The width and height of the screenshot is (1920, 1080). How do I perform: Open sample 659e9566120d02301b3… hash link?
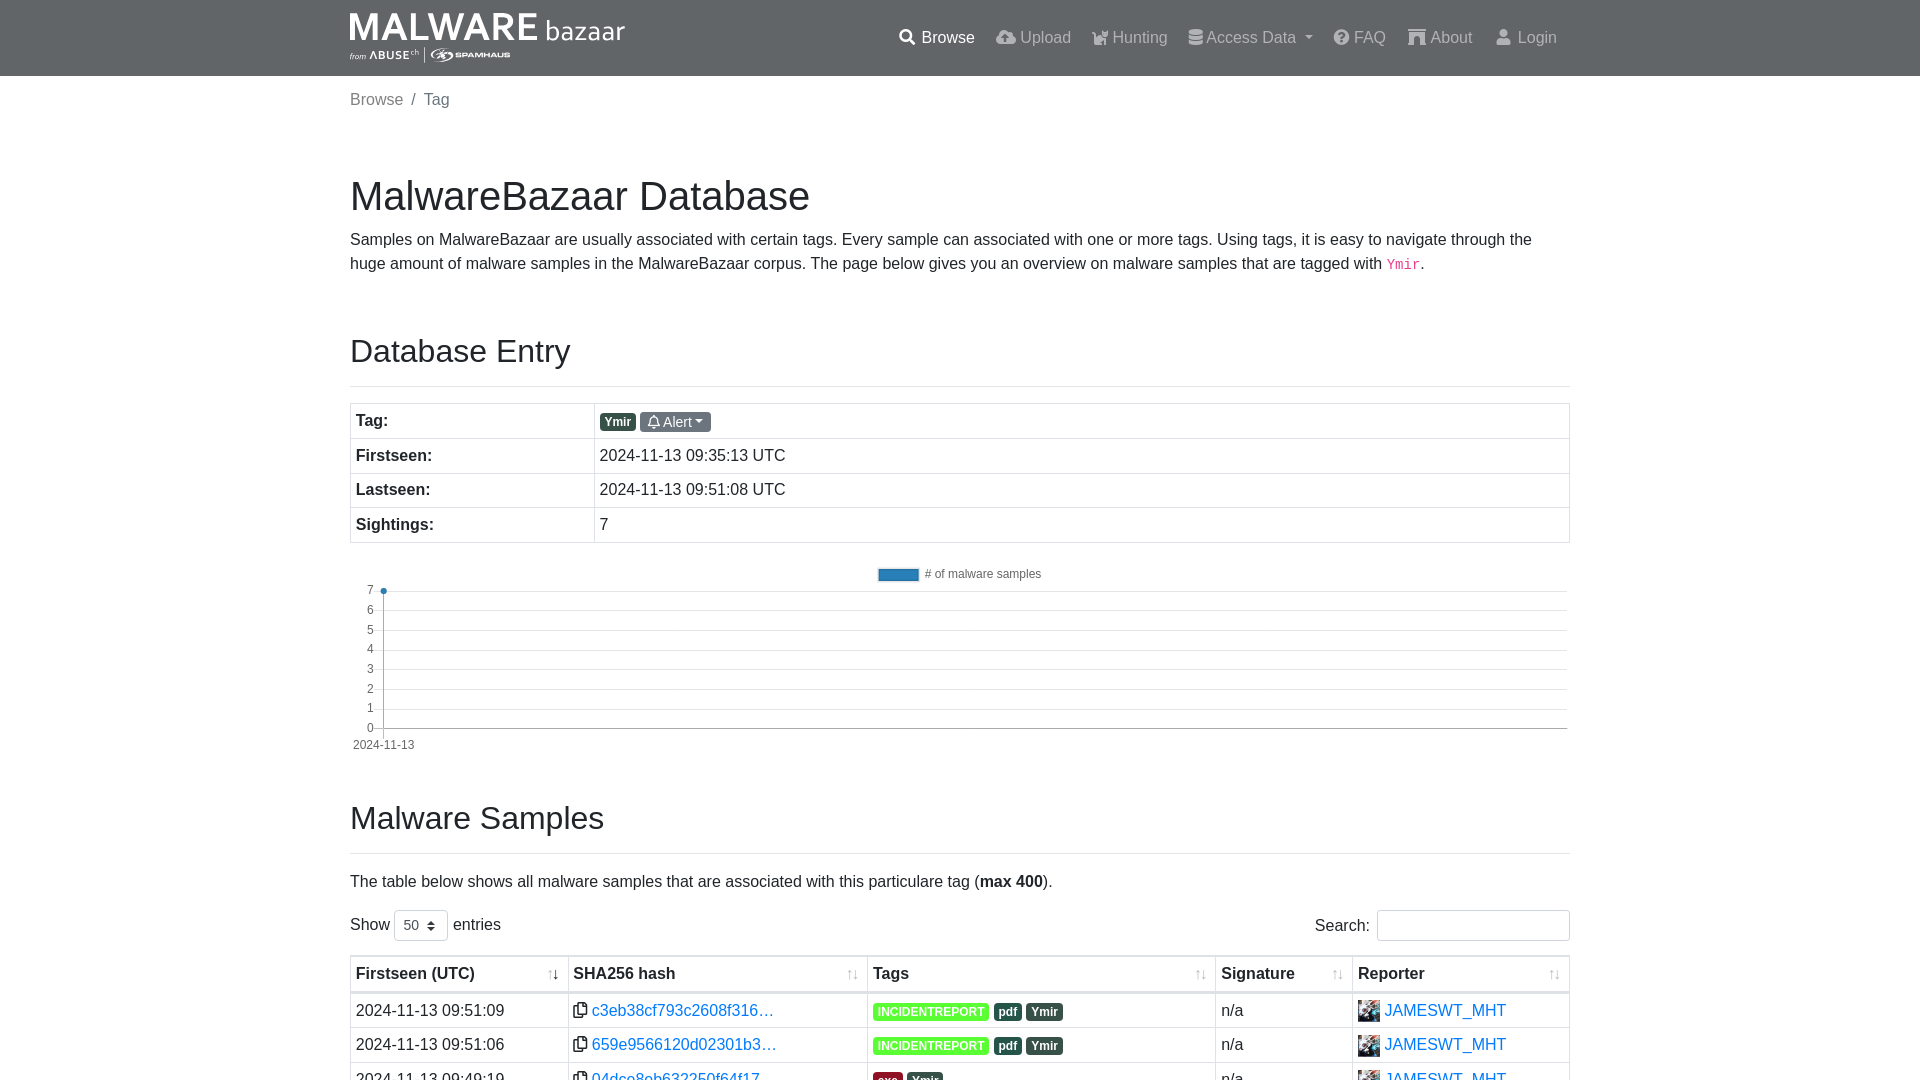point(684,1044)
